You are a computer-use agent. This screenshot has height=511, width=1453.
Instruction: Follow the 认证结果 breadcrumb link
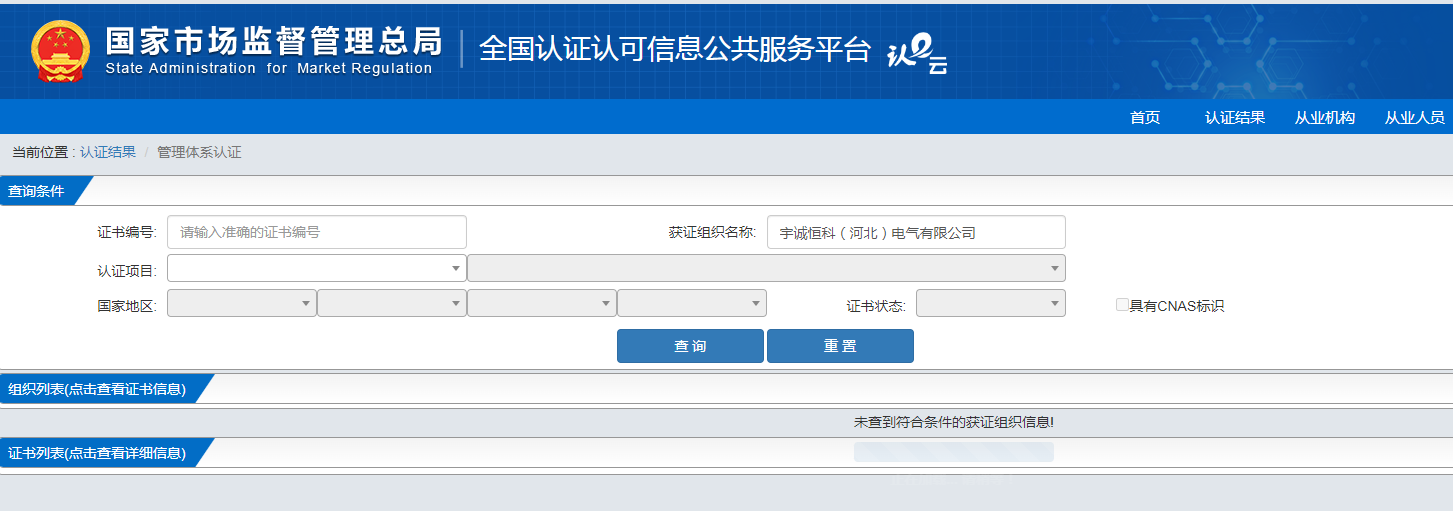[x=108, y=152]
